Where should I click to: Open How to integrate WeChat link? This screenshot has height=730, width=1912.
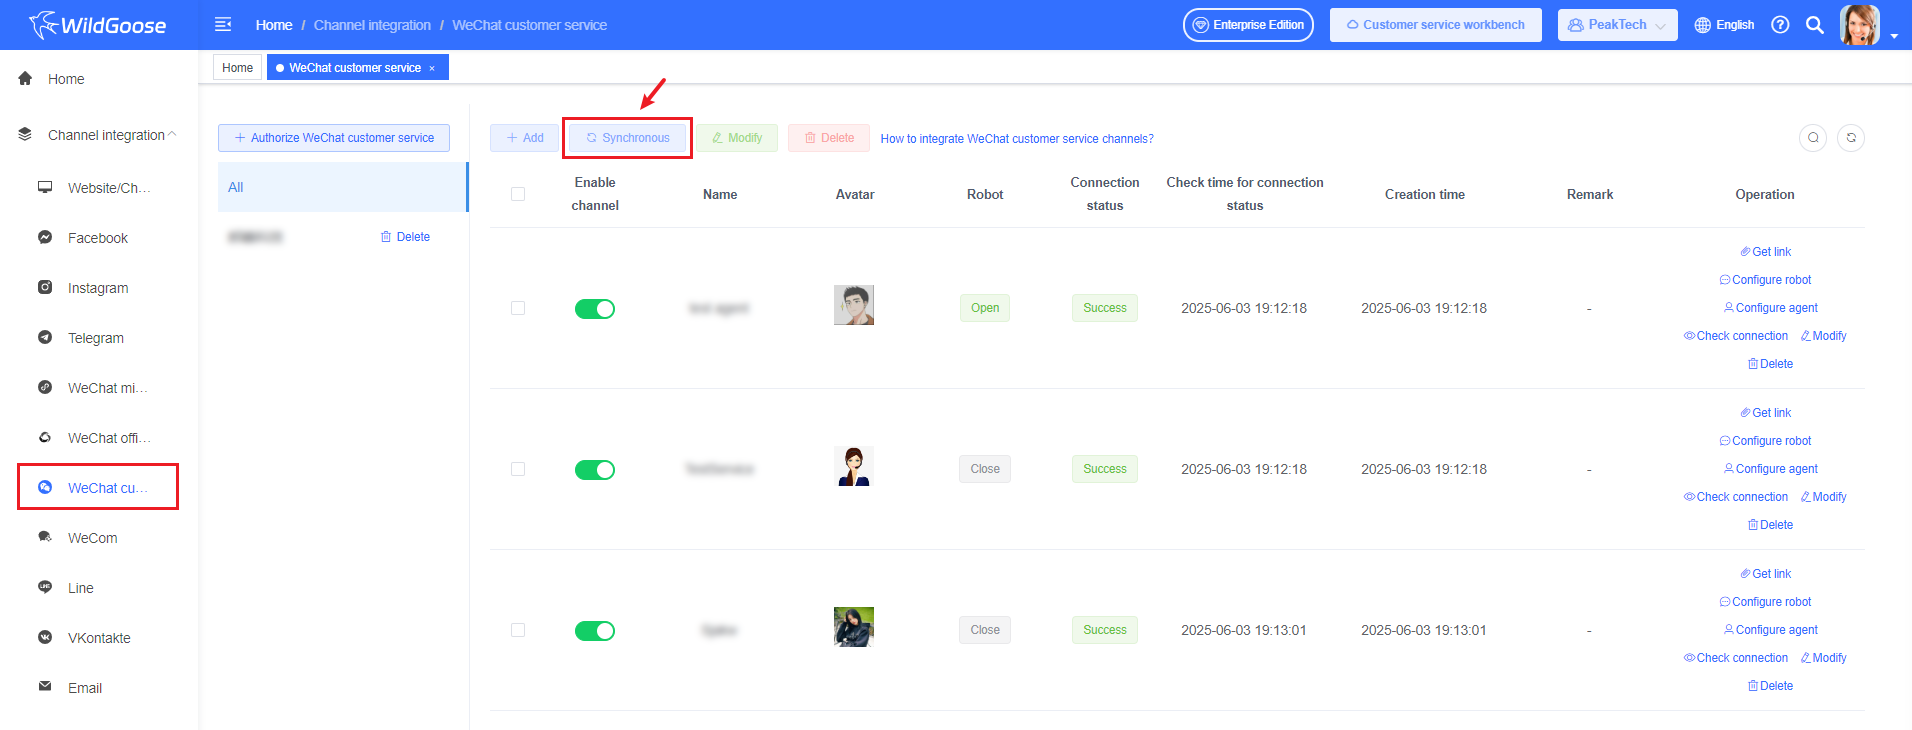pos(1017,139)
